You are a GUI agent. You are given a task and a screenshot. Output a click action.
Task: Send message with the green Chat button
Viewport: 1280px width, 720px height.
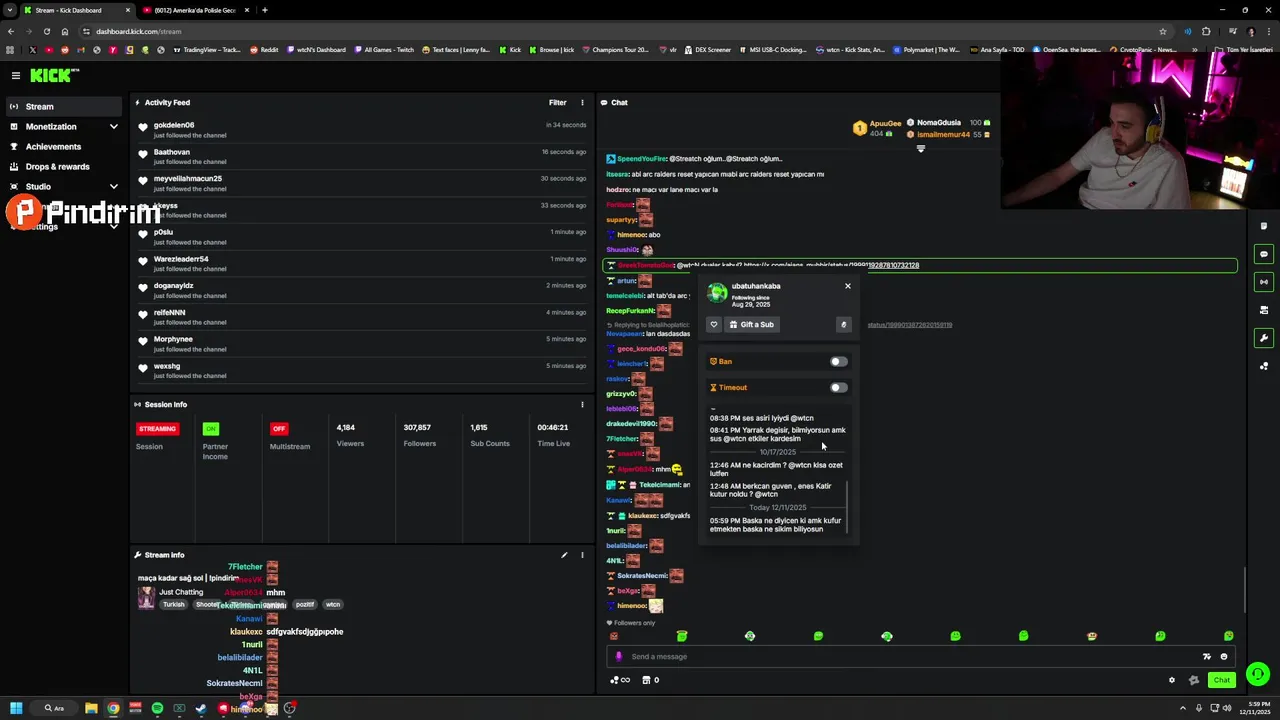tap(1222, 680)
